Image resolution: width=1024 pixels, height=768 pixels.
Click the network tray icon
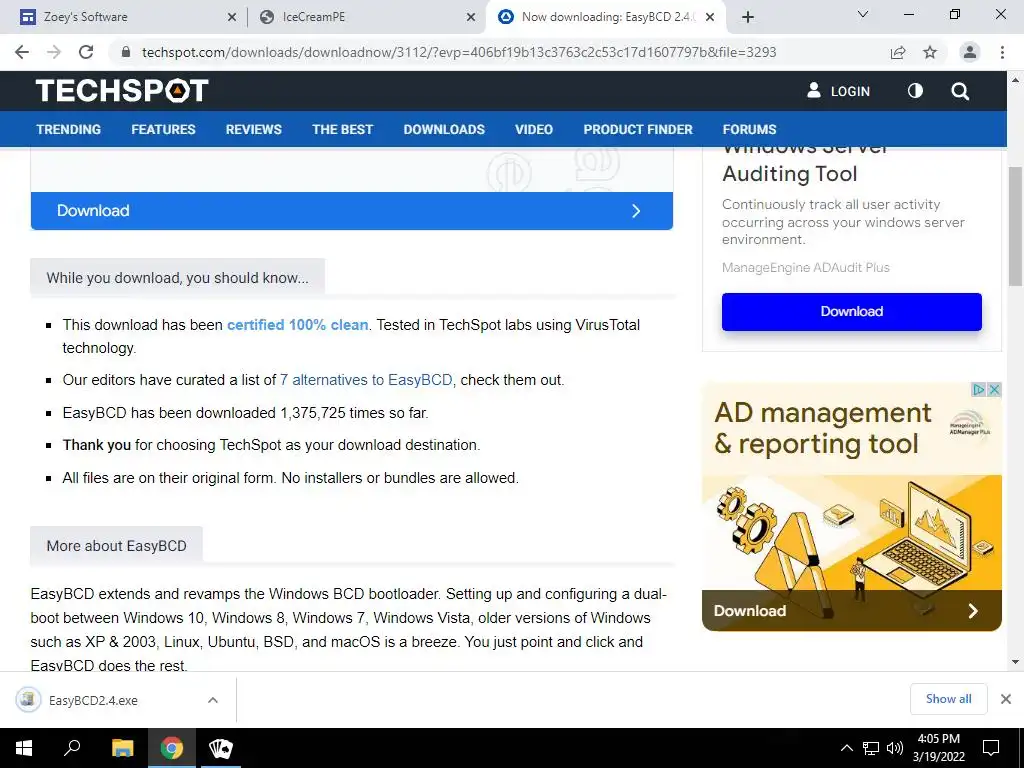pos(871,748)
